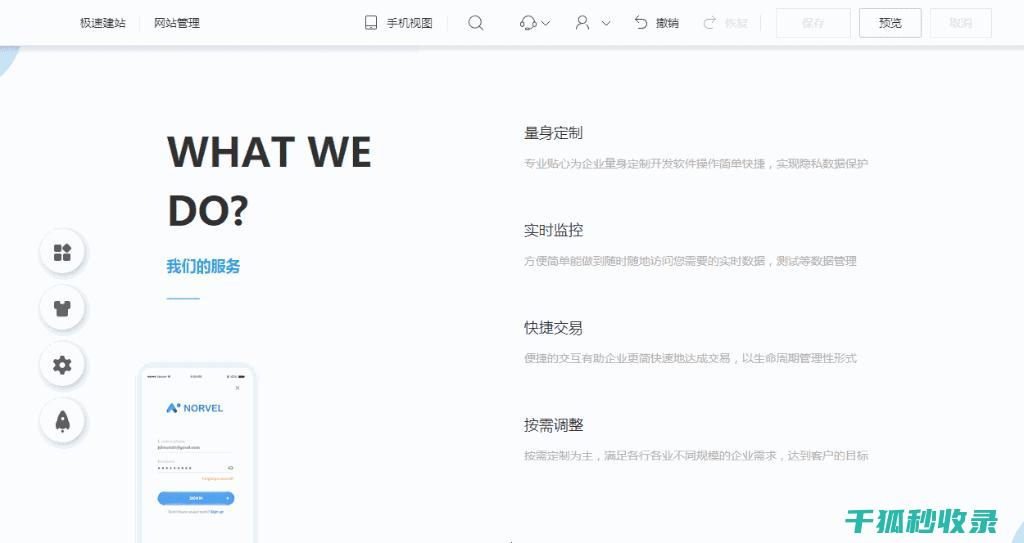1024x543 pixels.
Task: Select the 我们的服务 subtitle text
Action: point(203,266)
